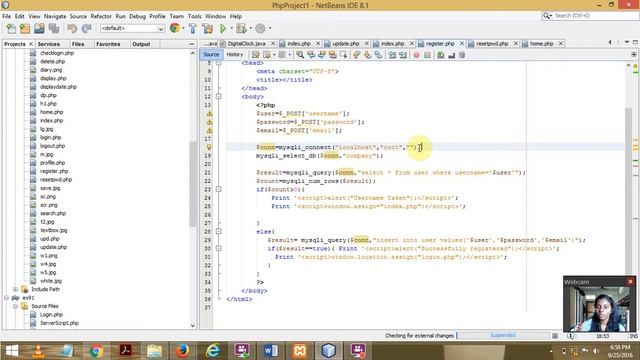
Task: Open the Refactor menu
Action: coord(101,16)
